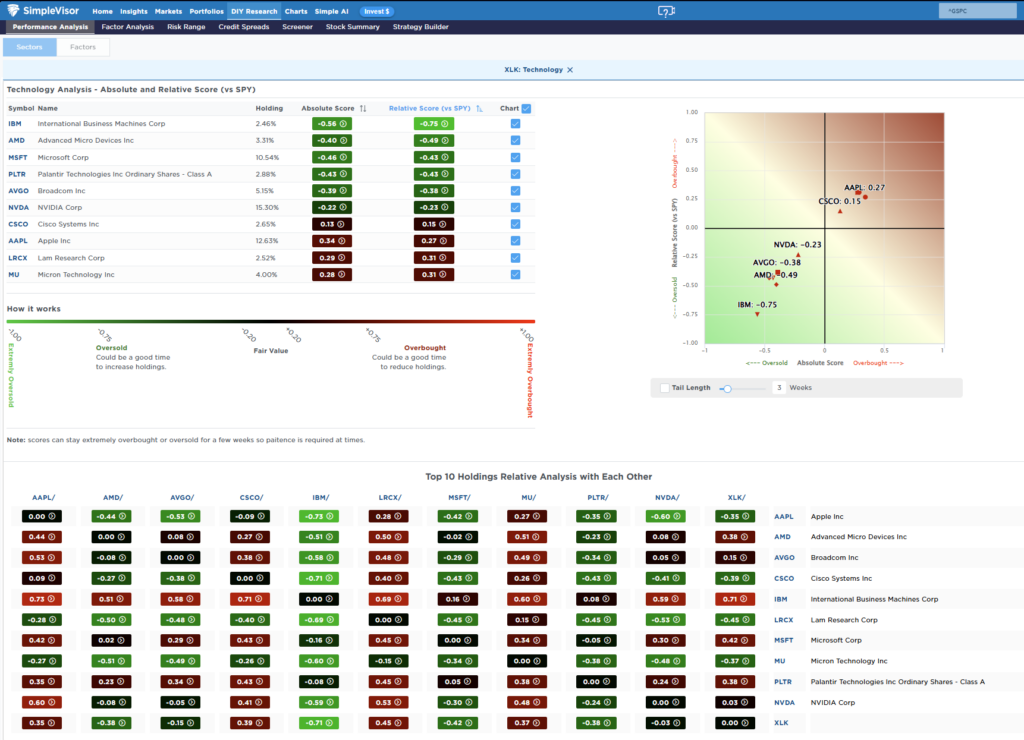Expand the XLK score in the bottom-right matrix row
Viewport: 1024px width, 740px height.
(735, 722)
